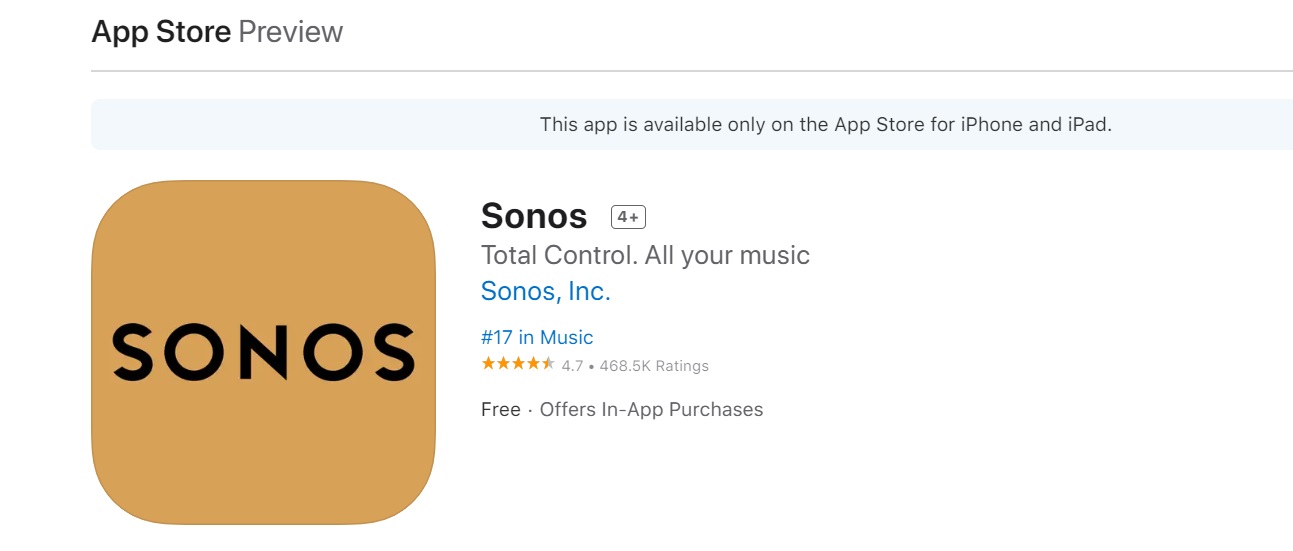Click the 4+ age rating badge
This screenshot has width=1293, height=551.
629,217
